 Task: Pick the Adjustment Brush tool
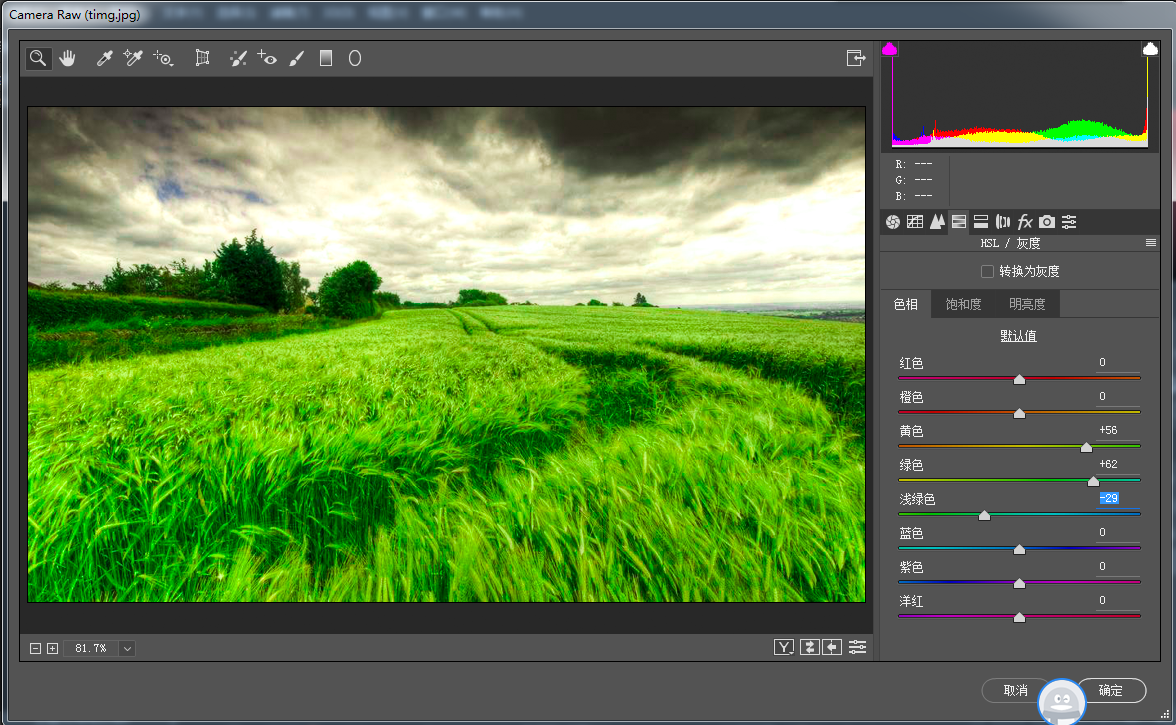[297, 58]
